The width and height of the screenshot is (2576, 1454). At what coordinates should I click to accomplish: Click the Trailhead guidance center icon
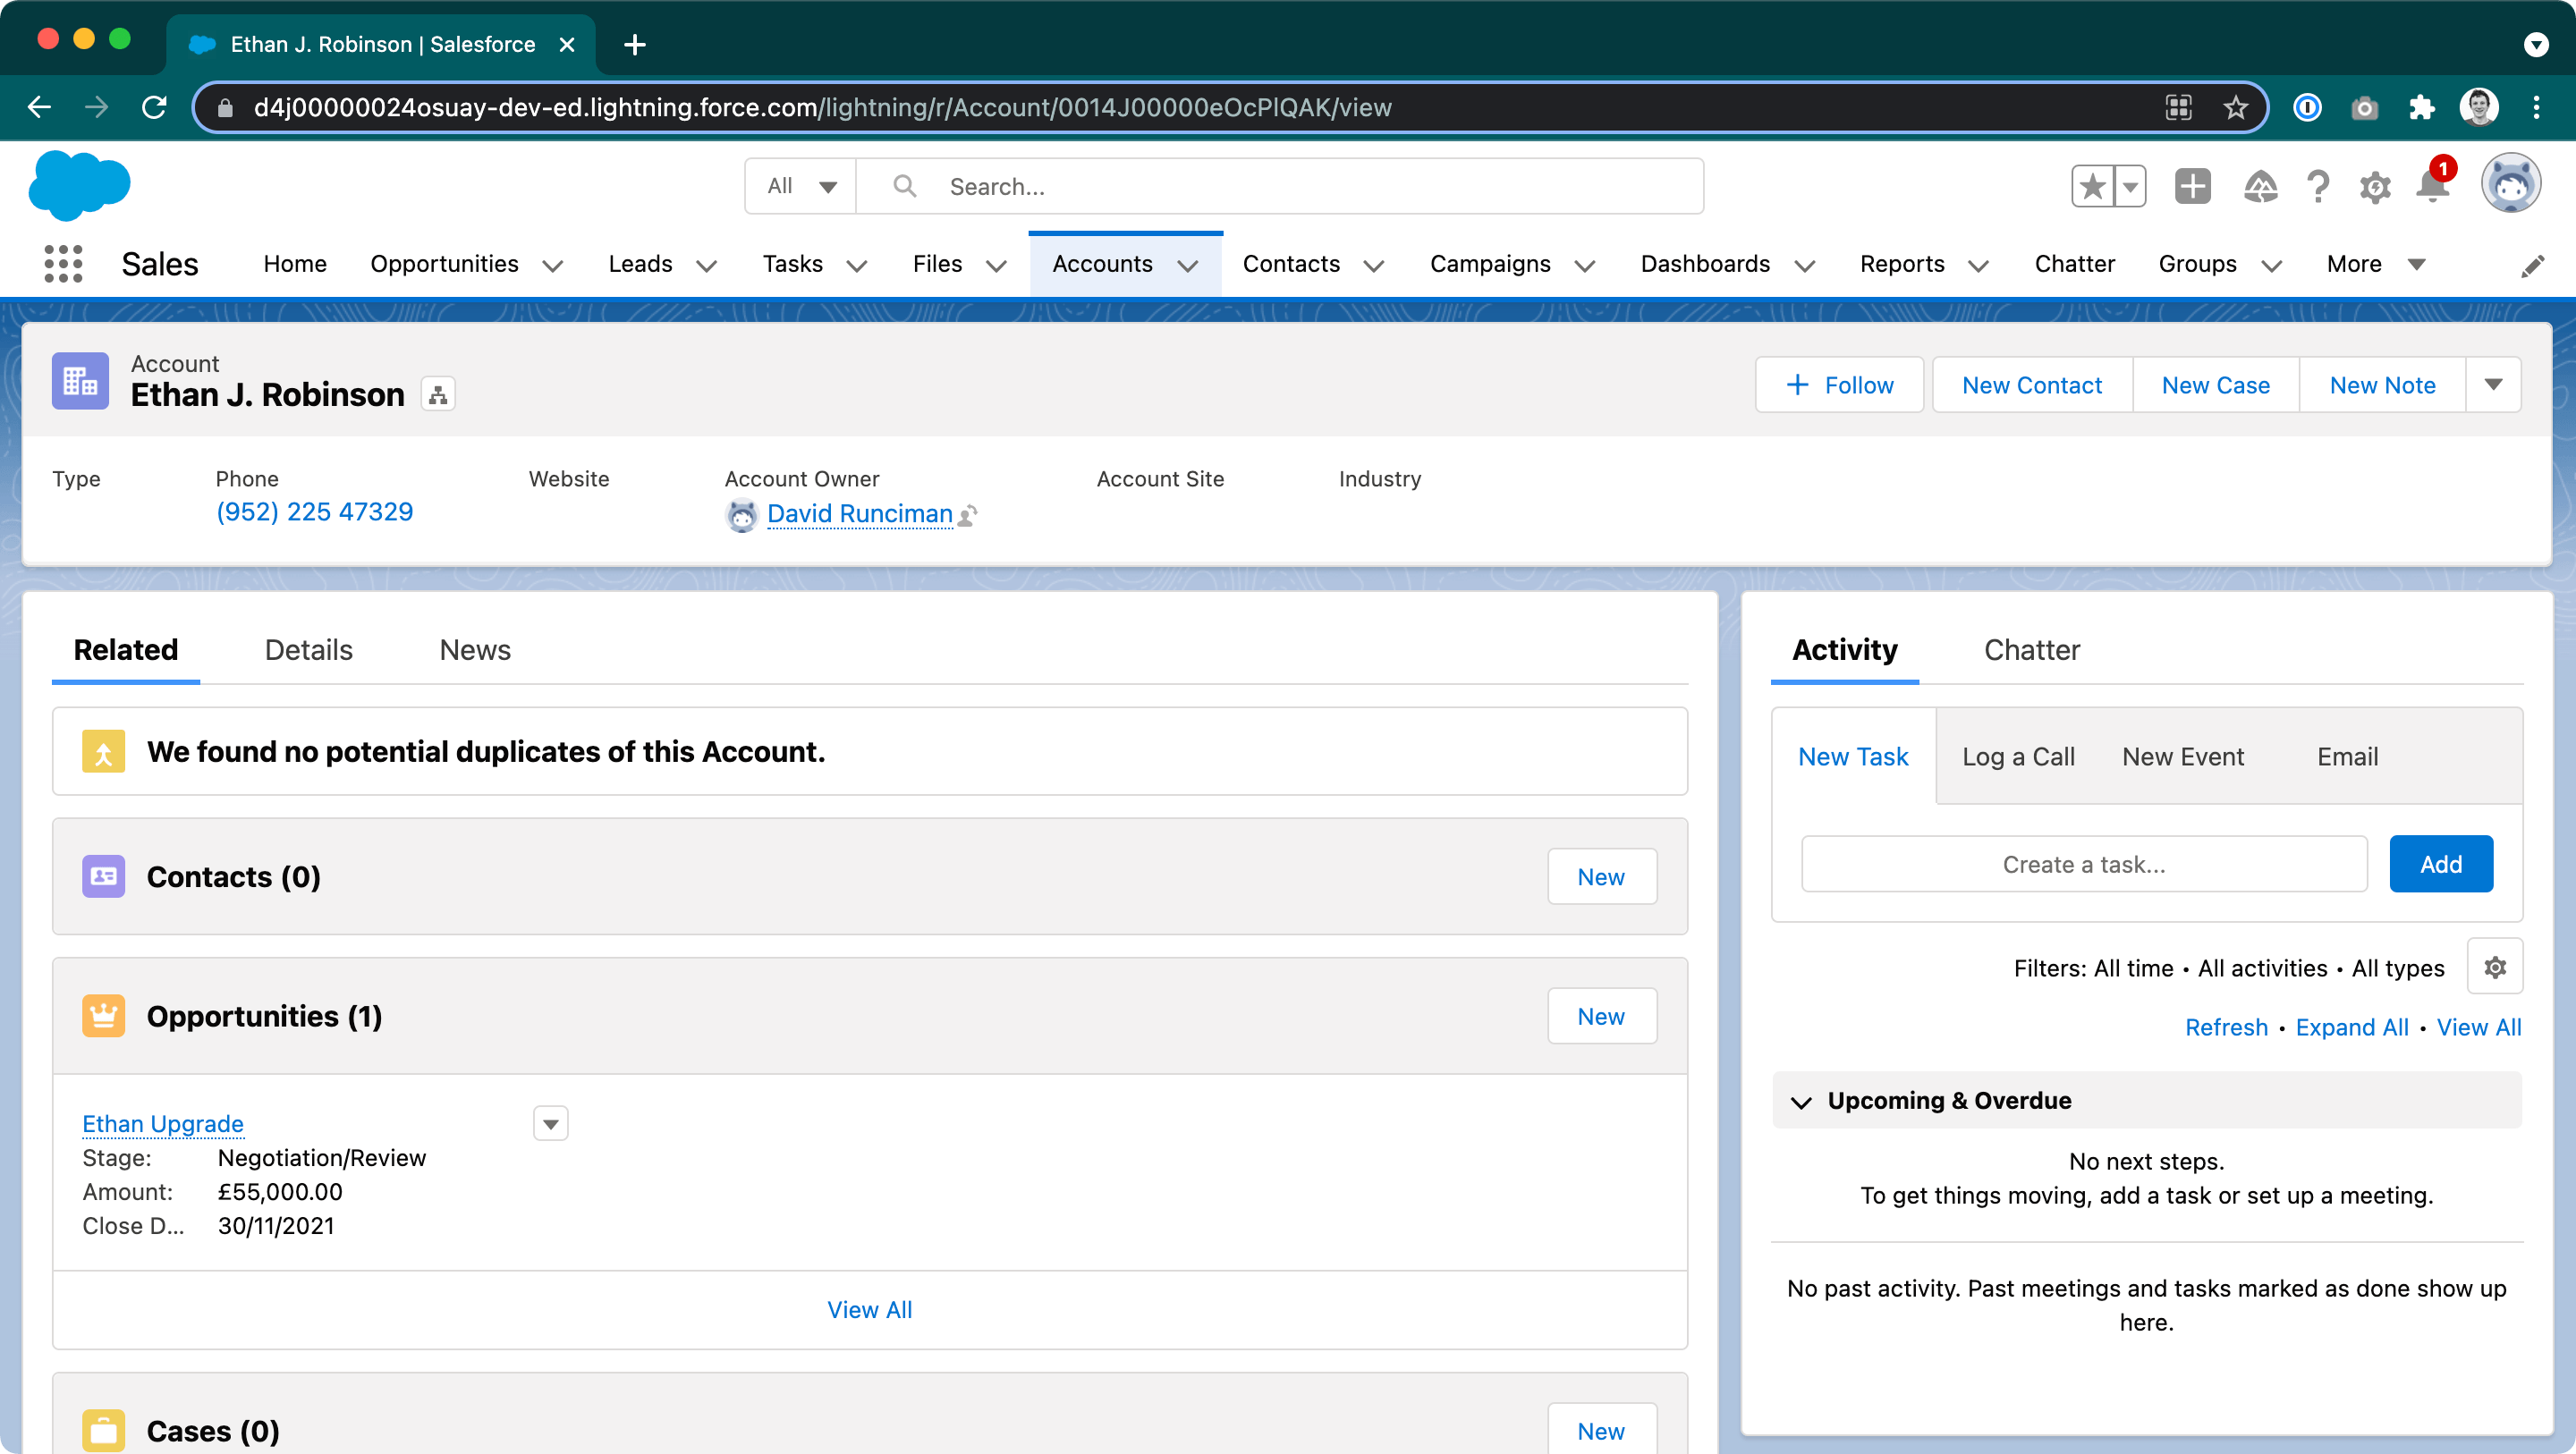click(x=2260, y=187)
